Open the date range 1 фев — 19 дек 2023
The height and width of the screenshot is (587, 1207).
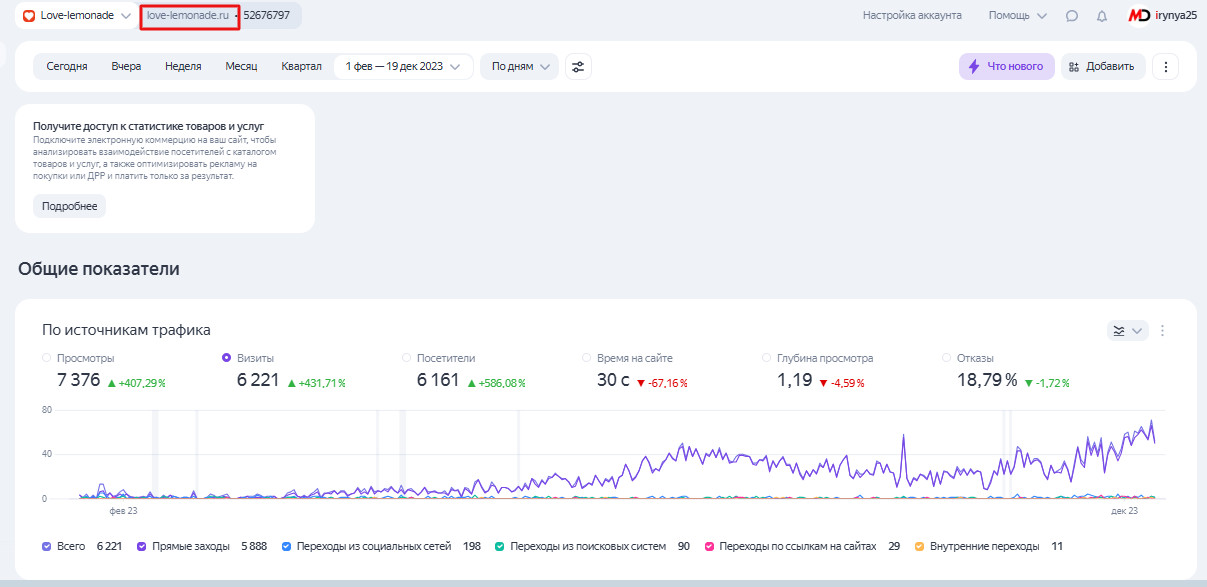coord(403,67)
